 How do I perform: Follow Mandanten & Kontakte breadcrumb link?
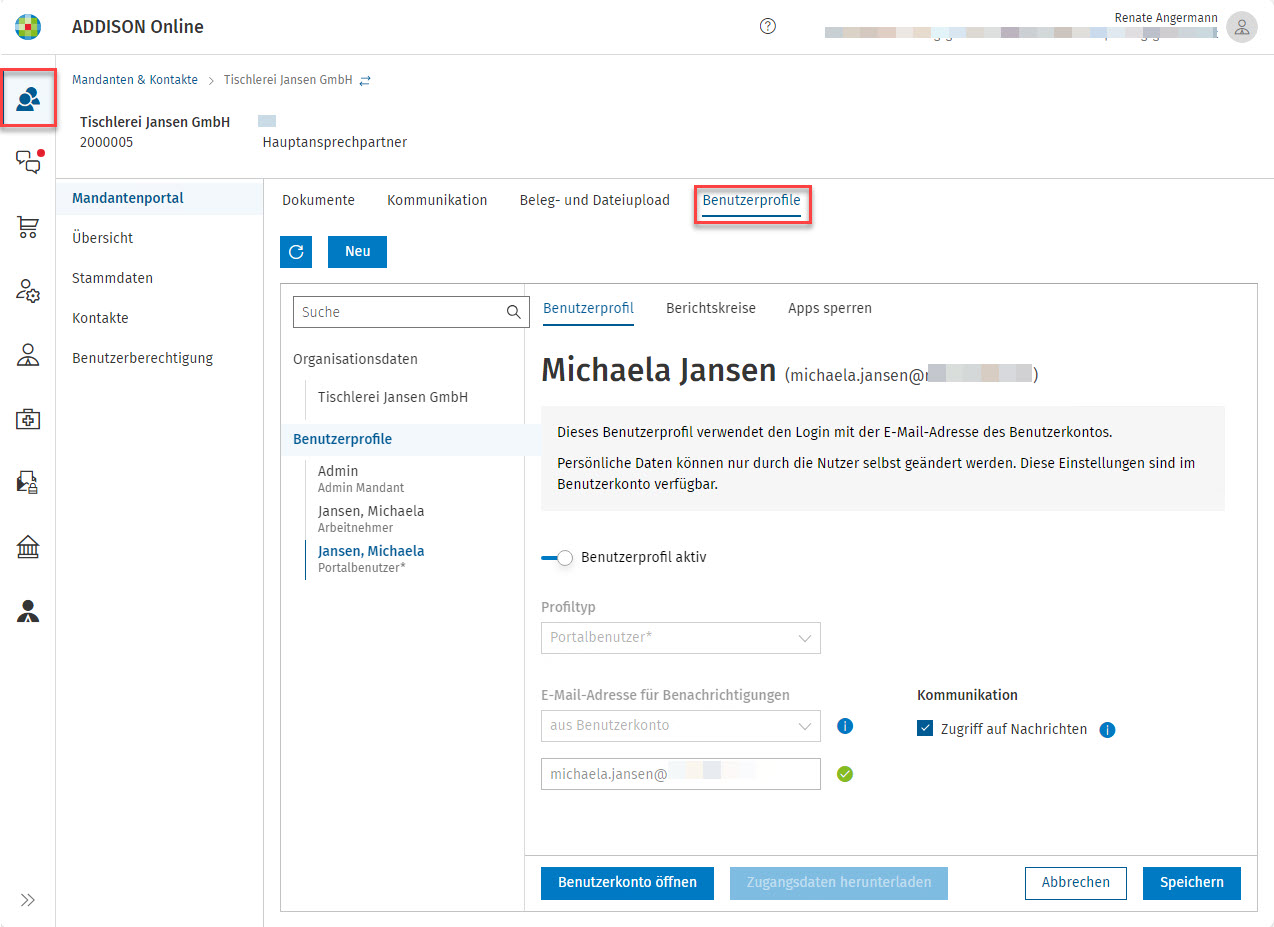[135, 80]
